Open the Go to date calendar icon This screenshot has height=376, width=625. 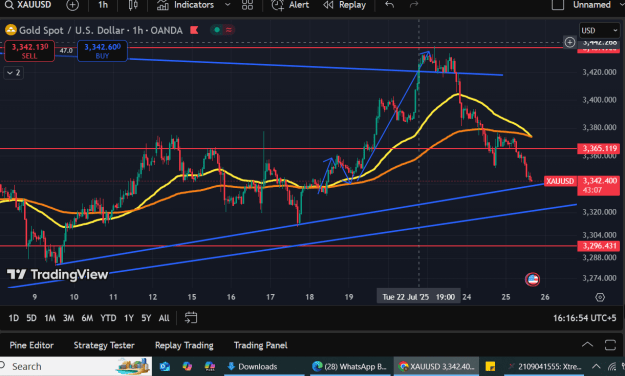coord(191,318)
